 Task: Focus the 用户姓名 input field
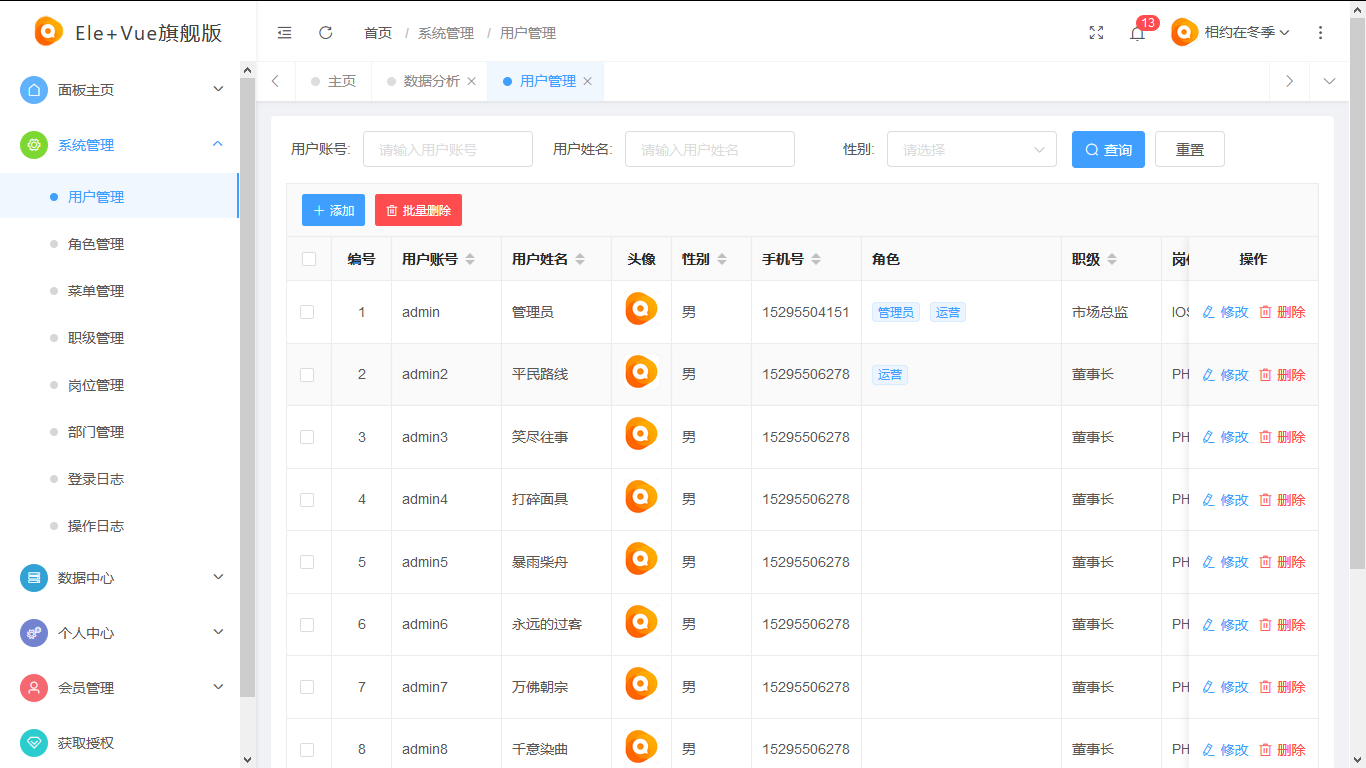click(x=710, y=149)
